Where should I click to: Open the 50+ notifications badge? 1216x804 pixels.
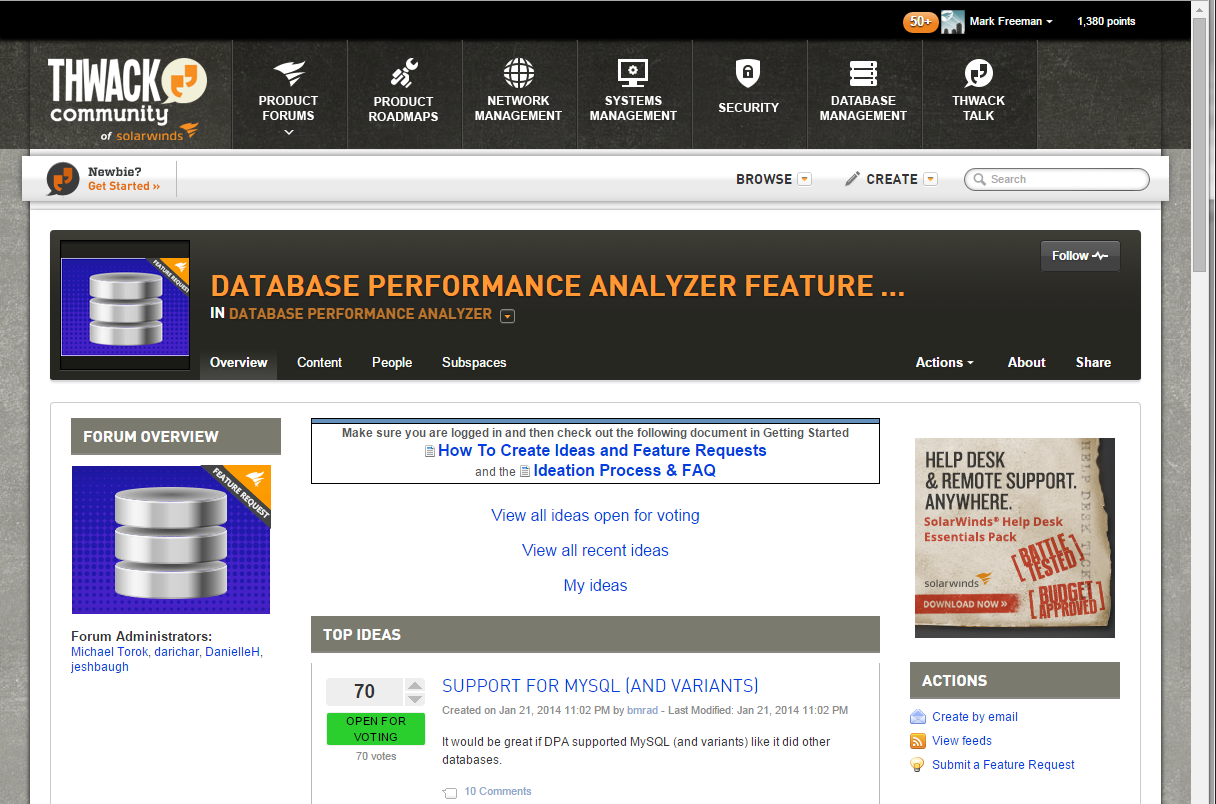pos(920,21)
